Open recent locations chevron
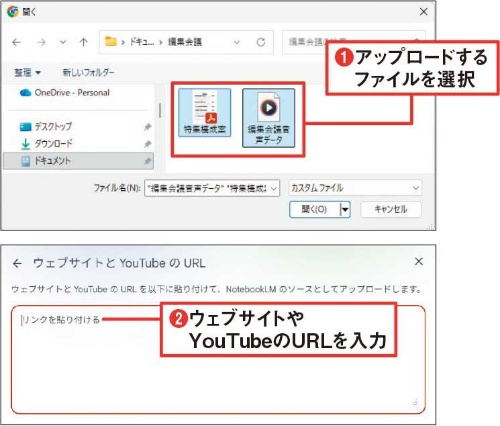The height and width of the screenshot is (426, 500). pyautogui.click(x=63, y=42)
